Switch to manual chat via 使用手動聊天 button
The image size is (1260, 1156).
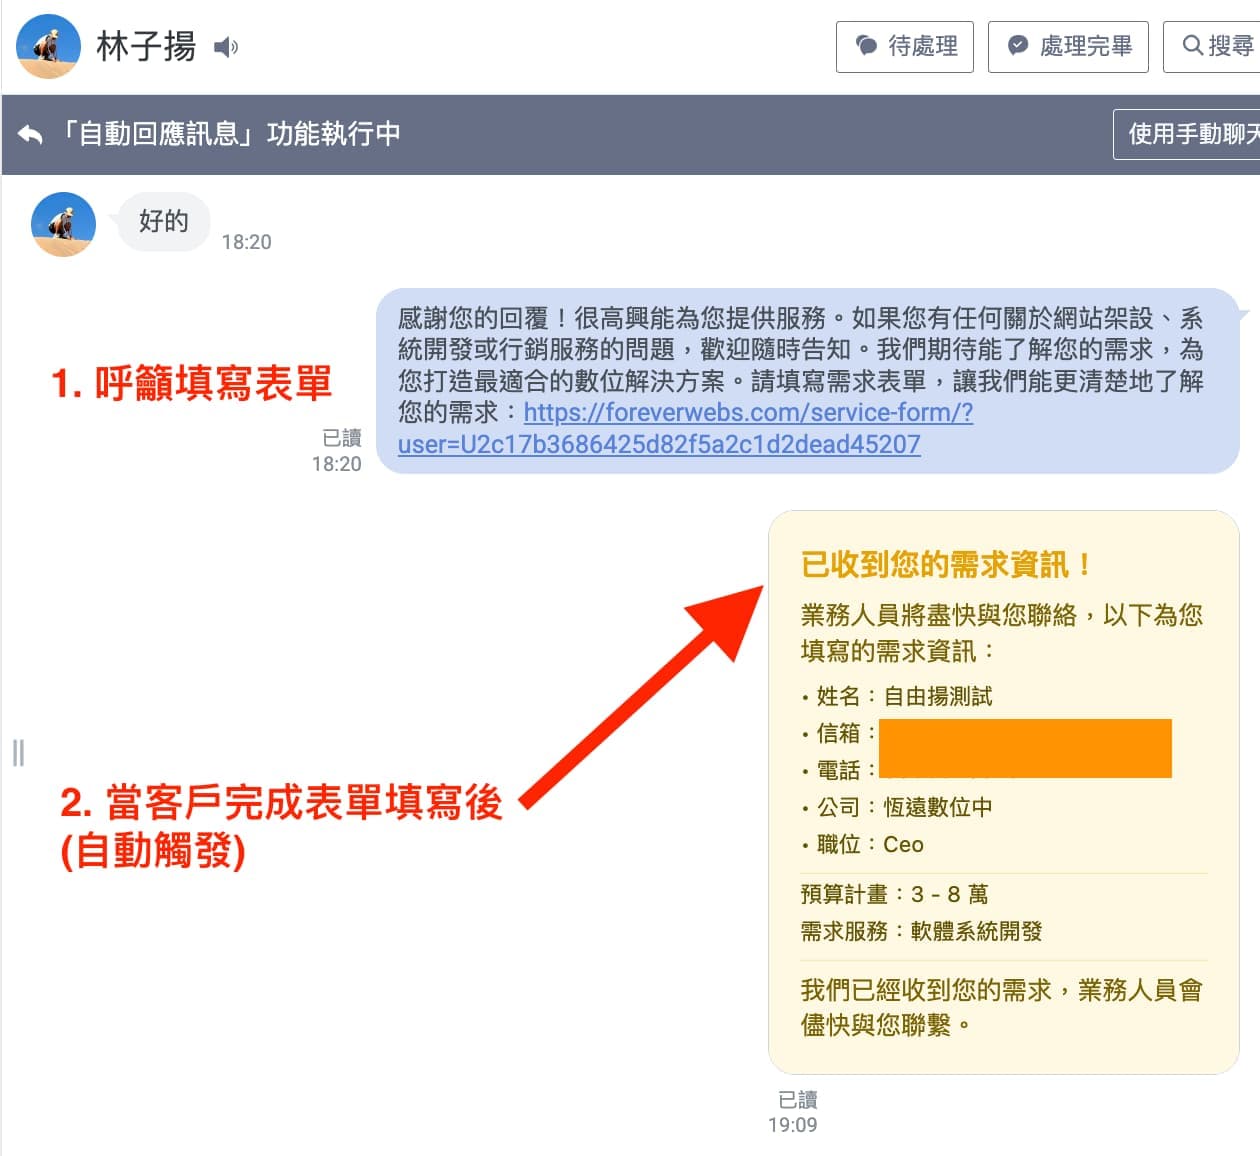coord(1192,134)
